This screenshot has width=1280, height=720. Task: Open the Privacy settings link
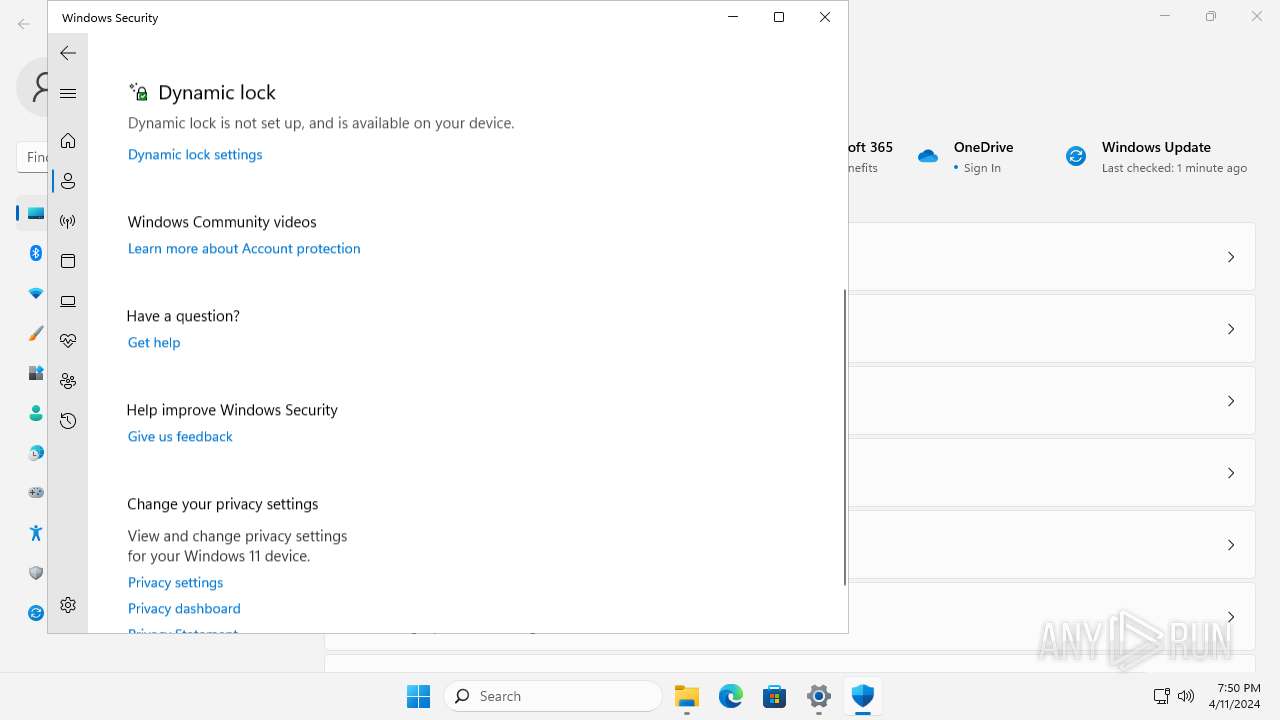click(x=175, y=582)
